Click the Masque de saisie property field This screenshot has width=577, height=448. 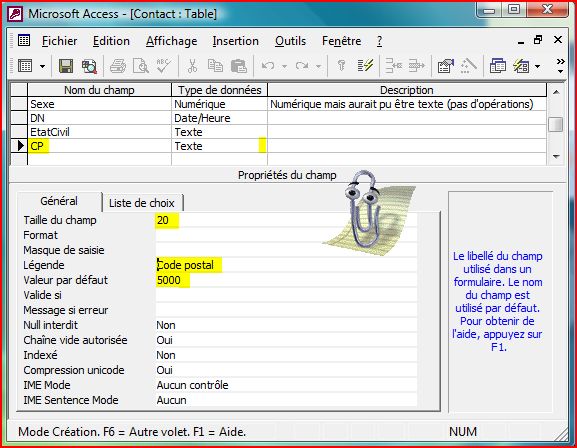point(286,250)
